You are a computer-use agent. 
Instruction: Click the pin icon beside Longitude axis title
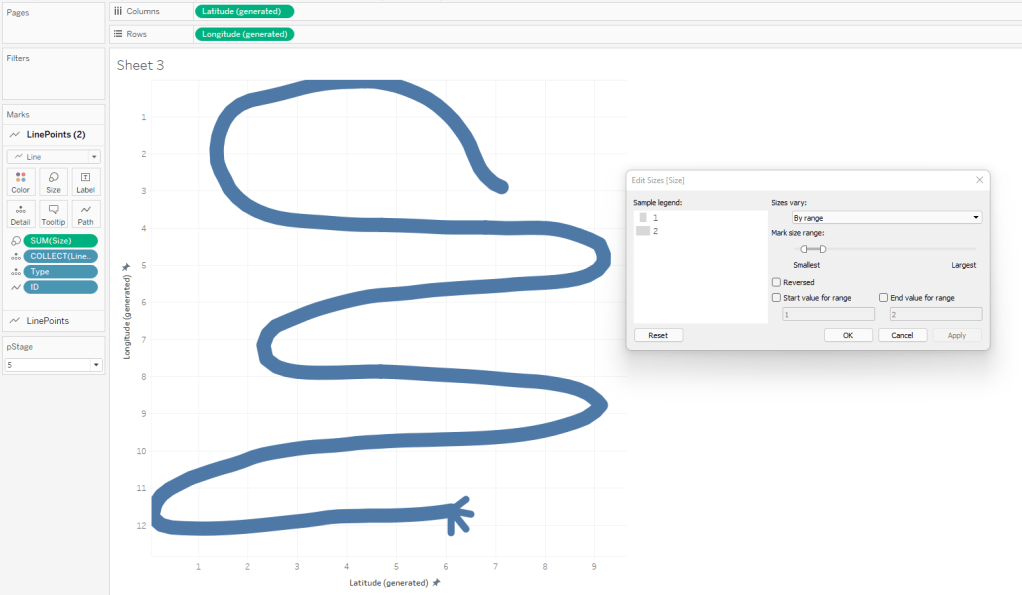pyautogui.click(x=126, y=267)
